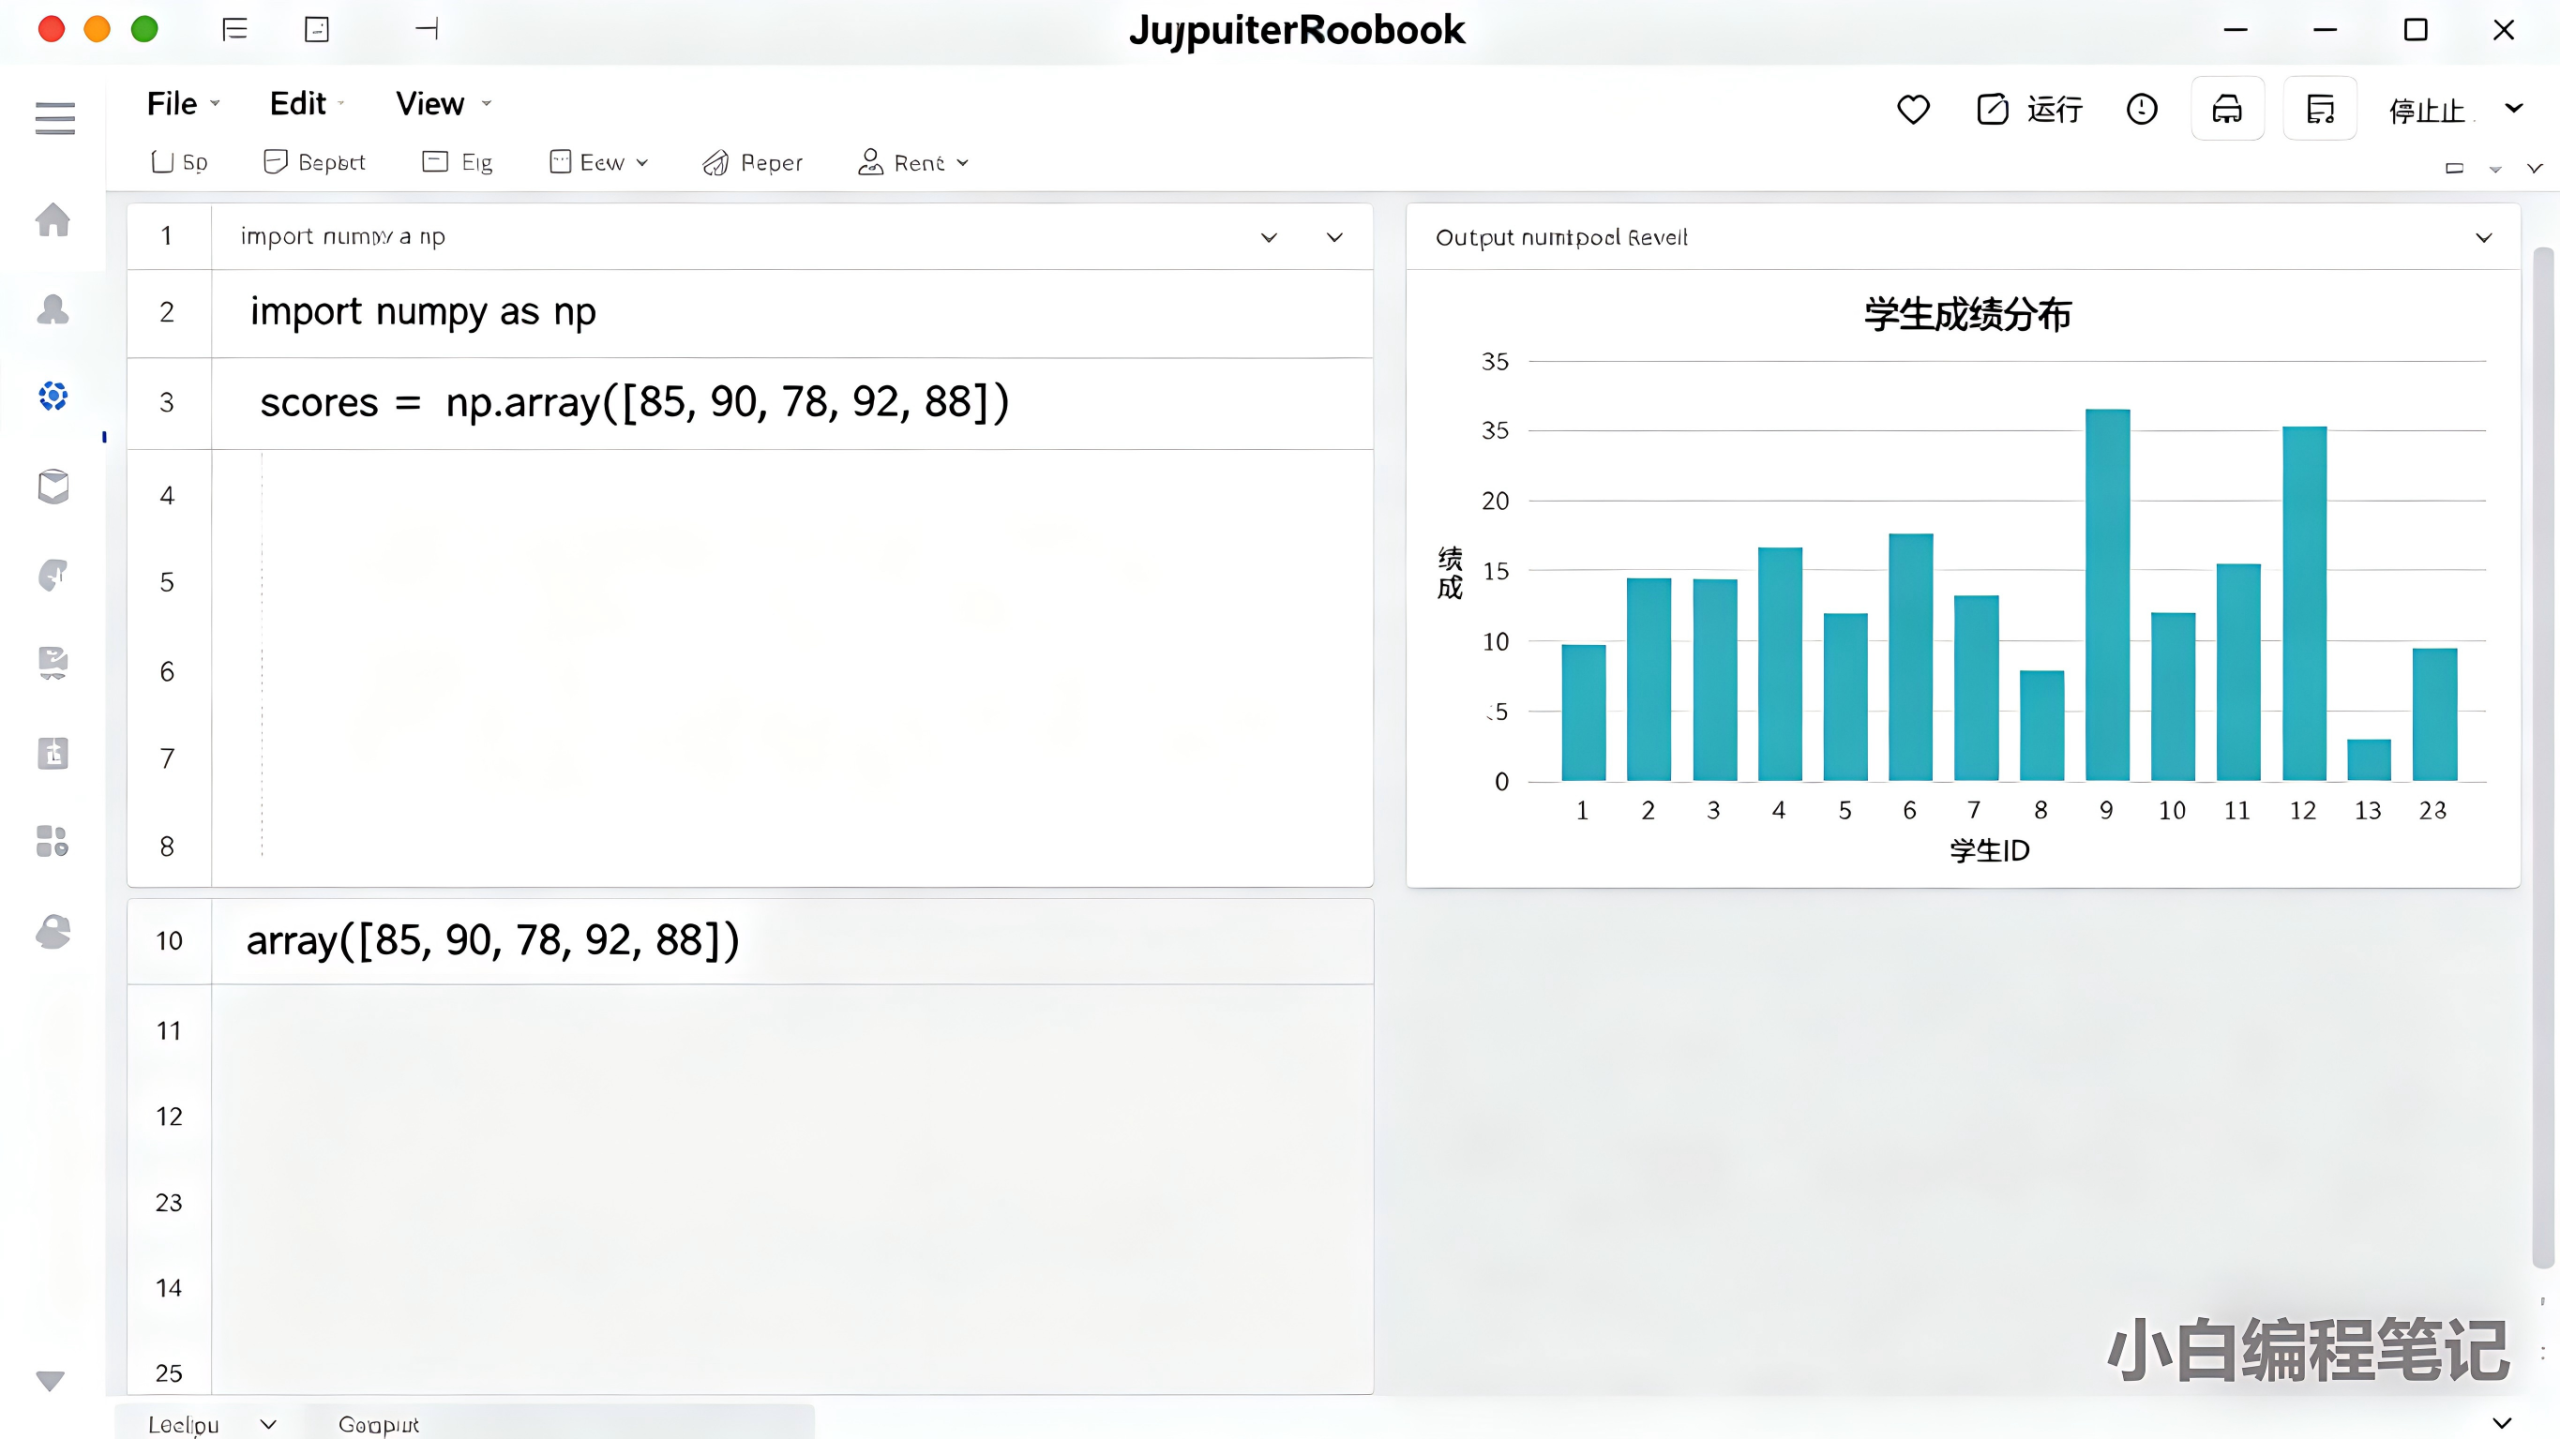Open the Leelipu dropdown at bottom
2560x1439 pixels.
pos(211,1424)
